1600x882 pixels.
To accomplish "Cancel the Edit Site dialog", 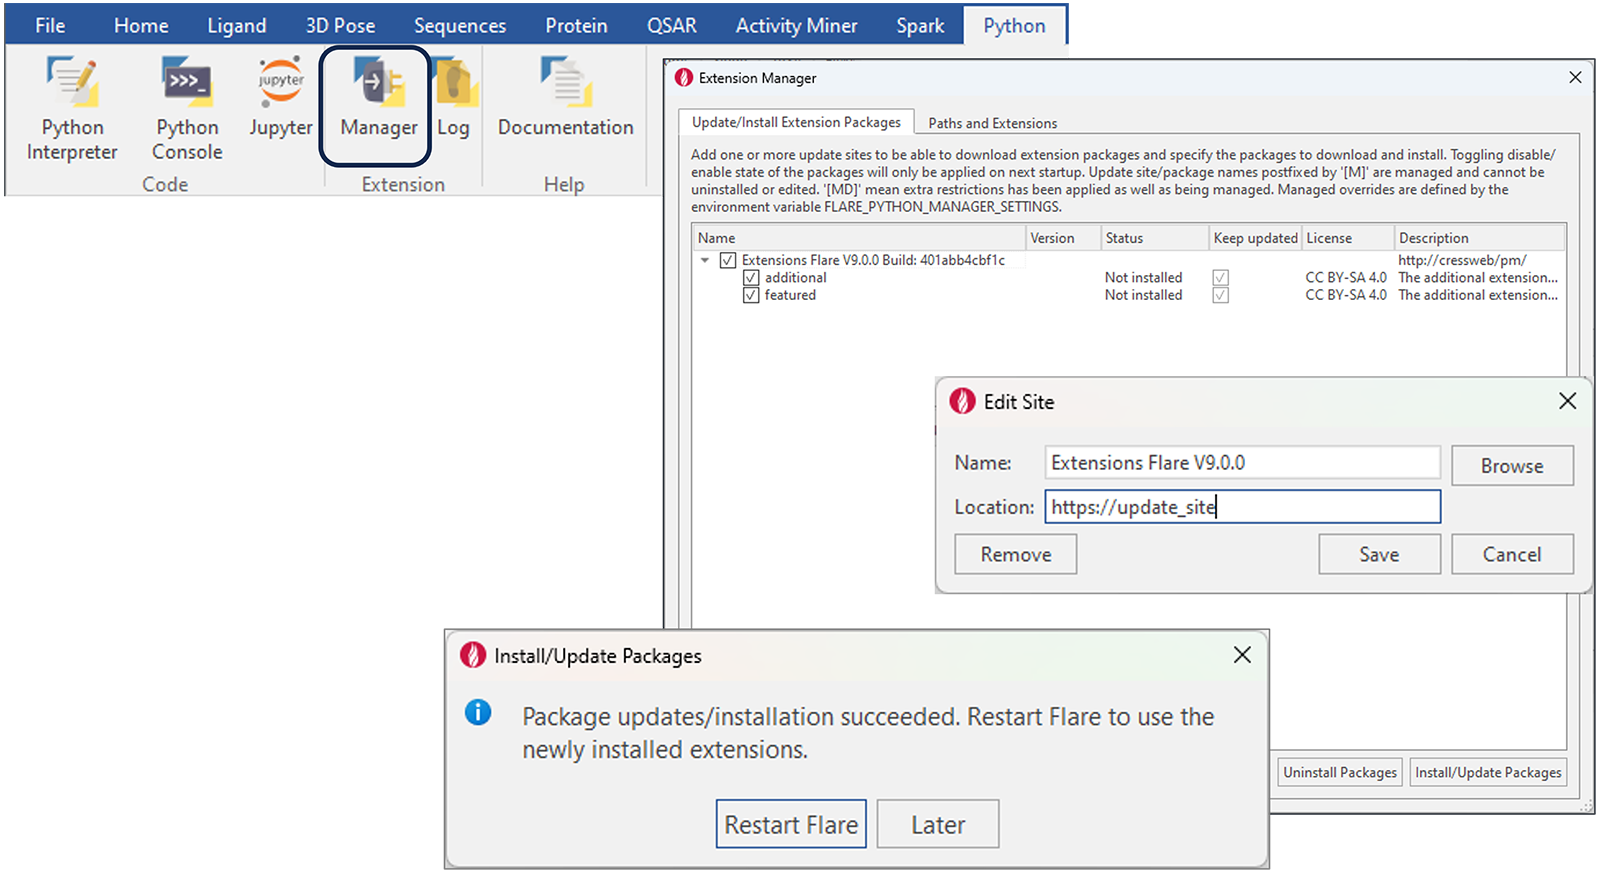I will point(1512,554).
